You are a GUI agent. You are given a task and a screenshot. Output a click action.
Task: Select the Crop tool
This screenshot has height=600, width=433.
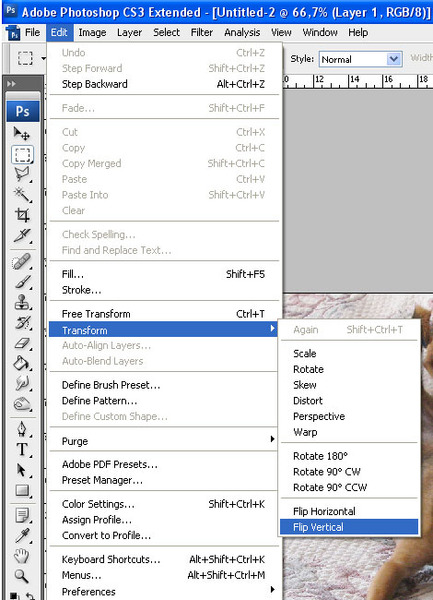coord(22,215)
